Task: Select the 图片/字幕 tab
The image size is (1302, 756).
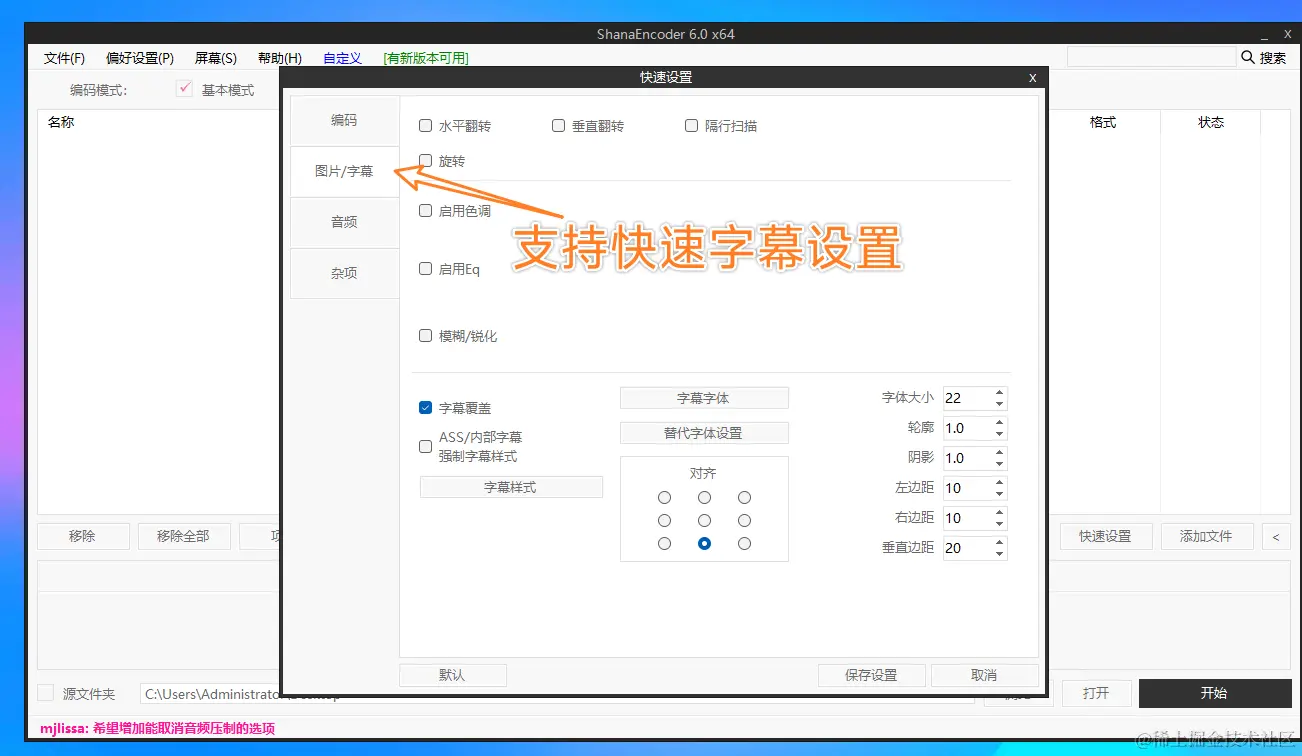Action: [x=344, y=171]
